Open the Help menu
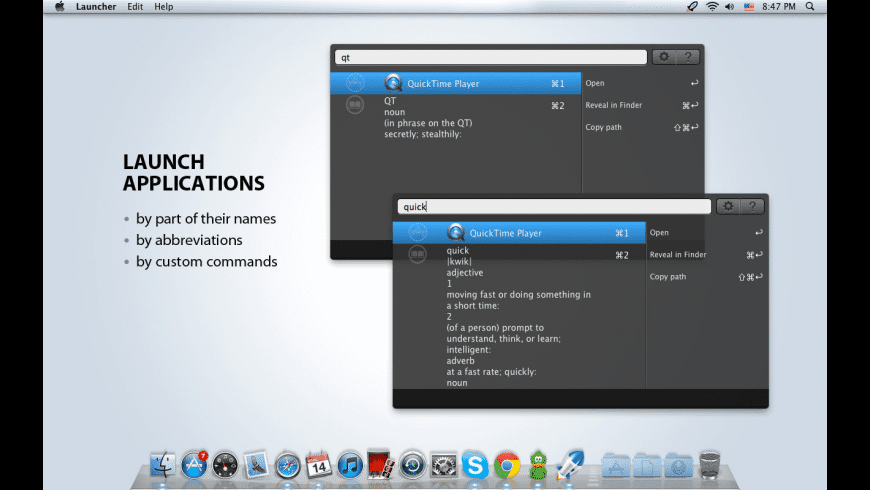 (164, 7)
